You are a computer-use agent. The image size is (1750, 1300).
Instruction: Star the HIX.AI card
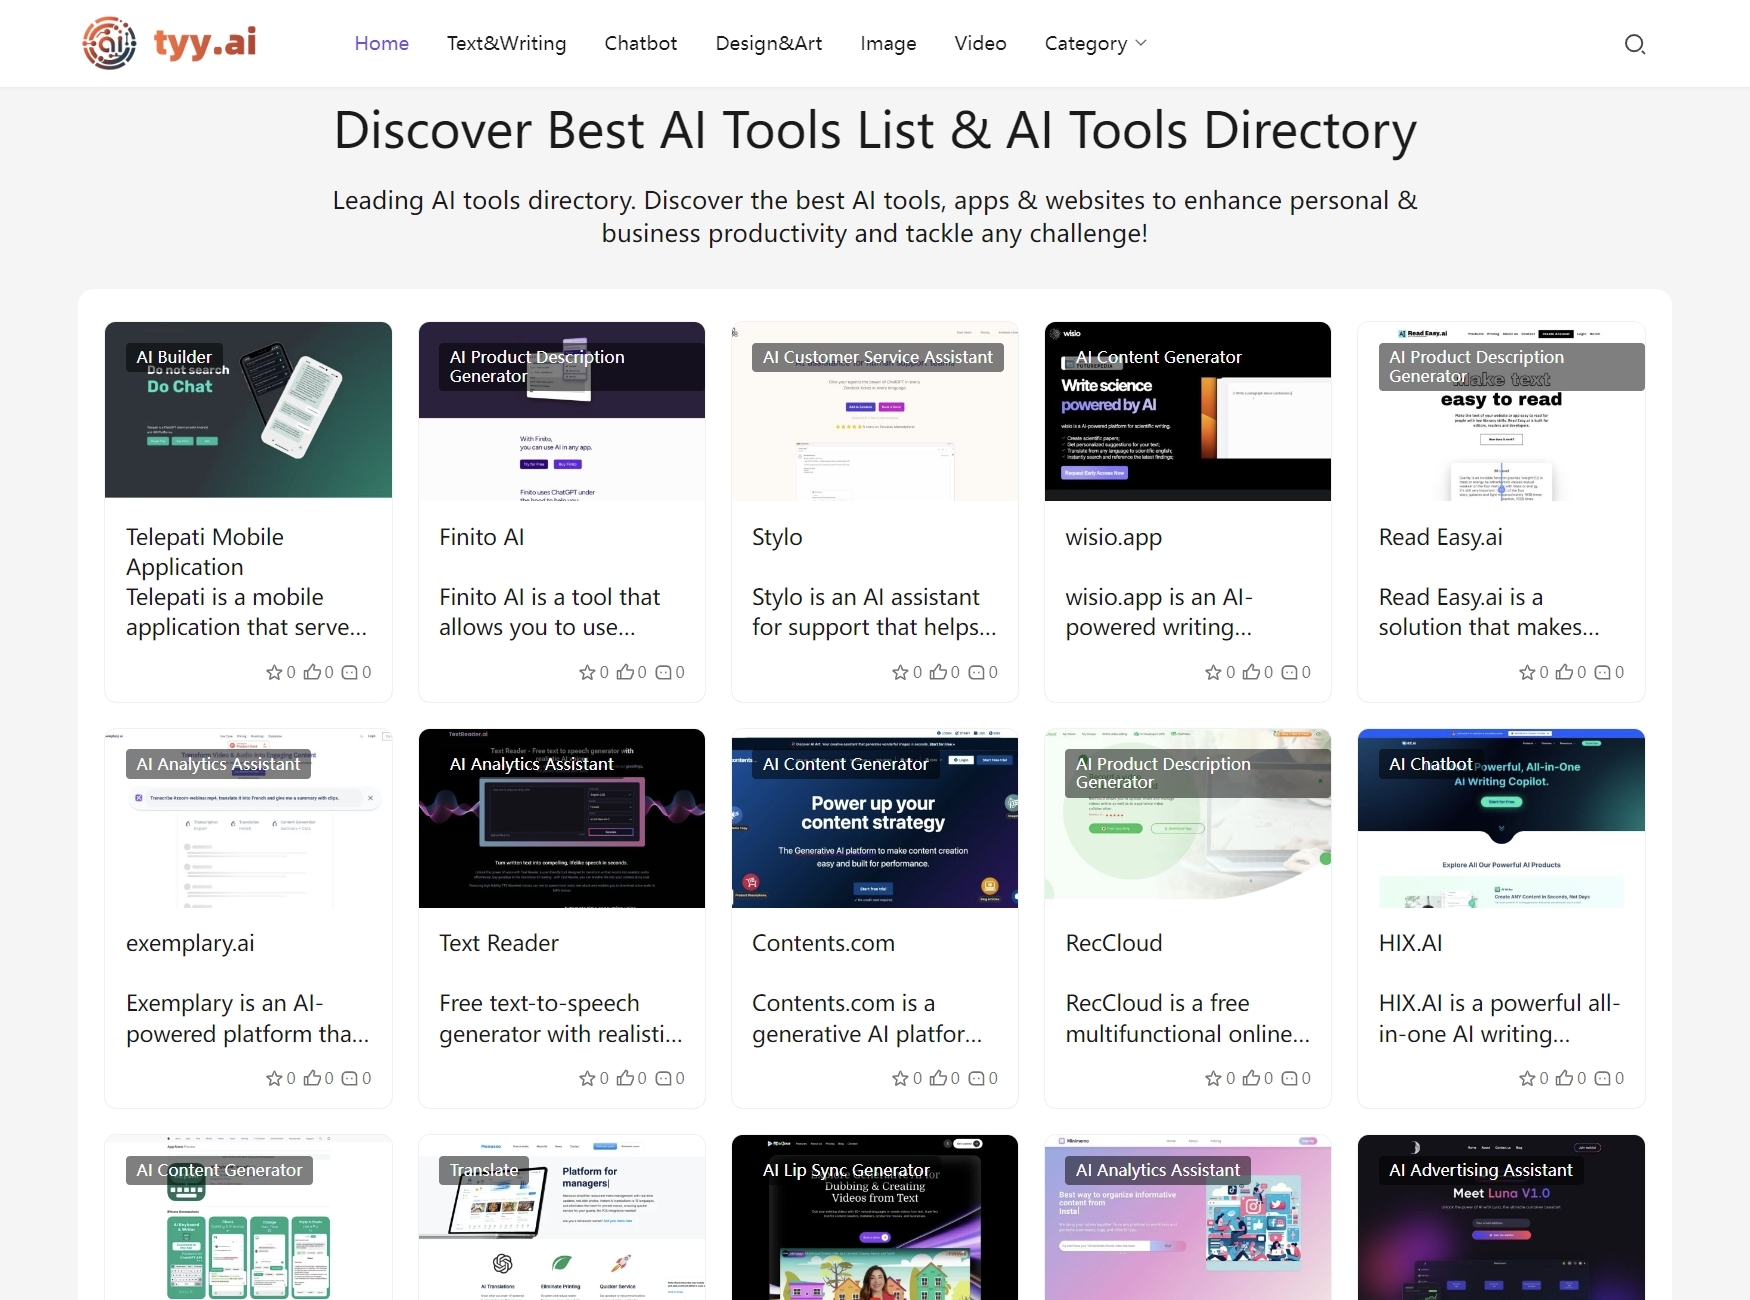tap(1527, 1079)
